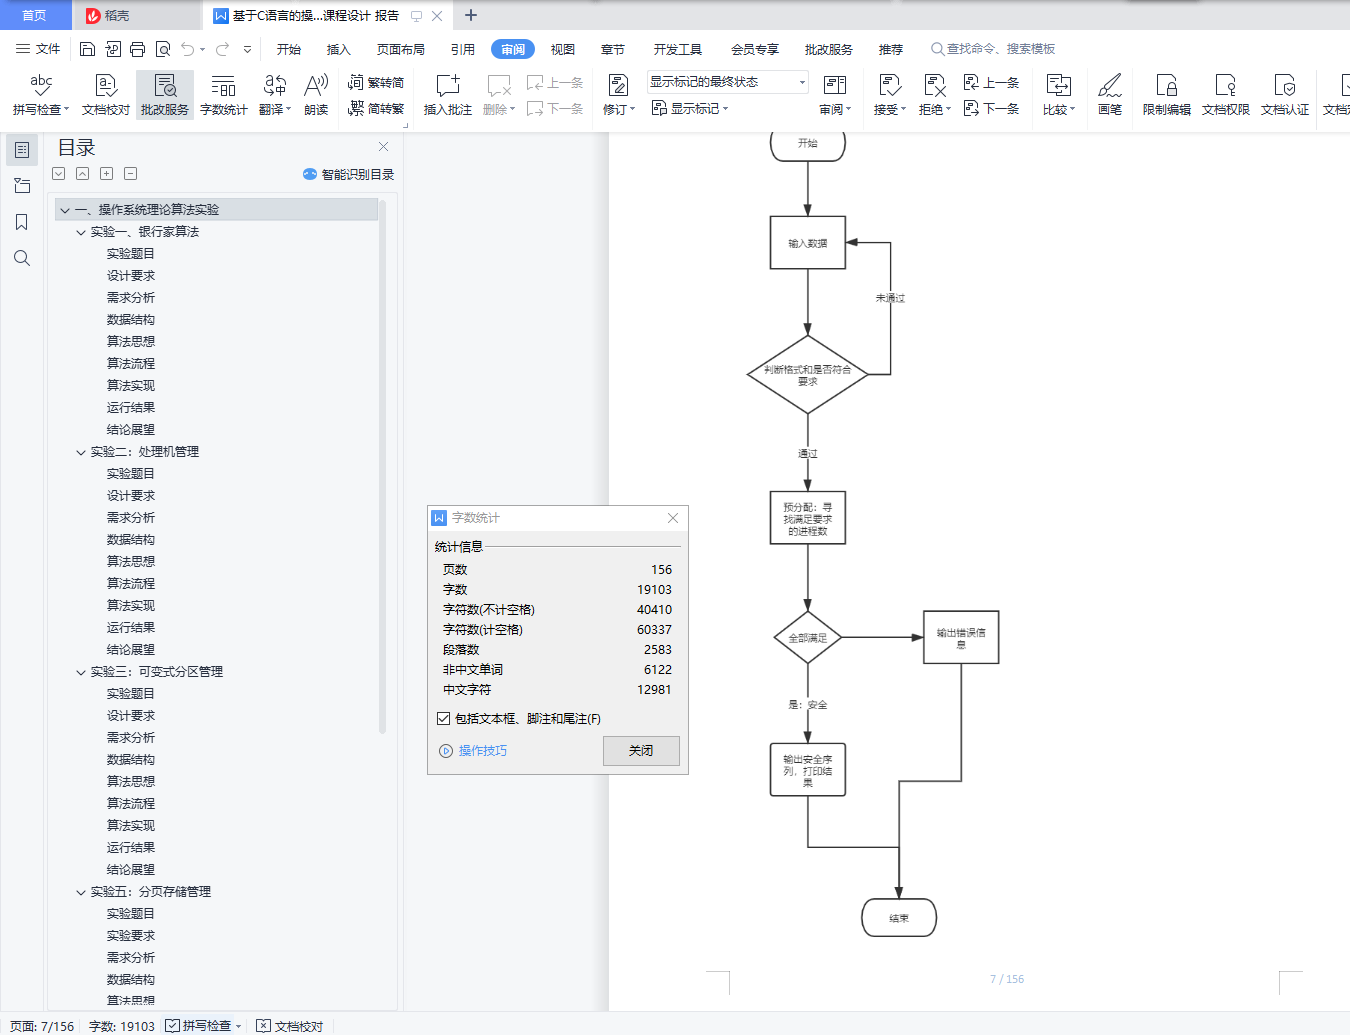Open 限制编辑 settings

tap(1167, 95)
